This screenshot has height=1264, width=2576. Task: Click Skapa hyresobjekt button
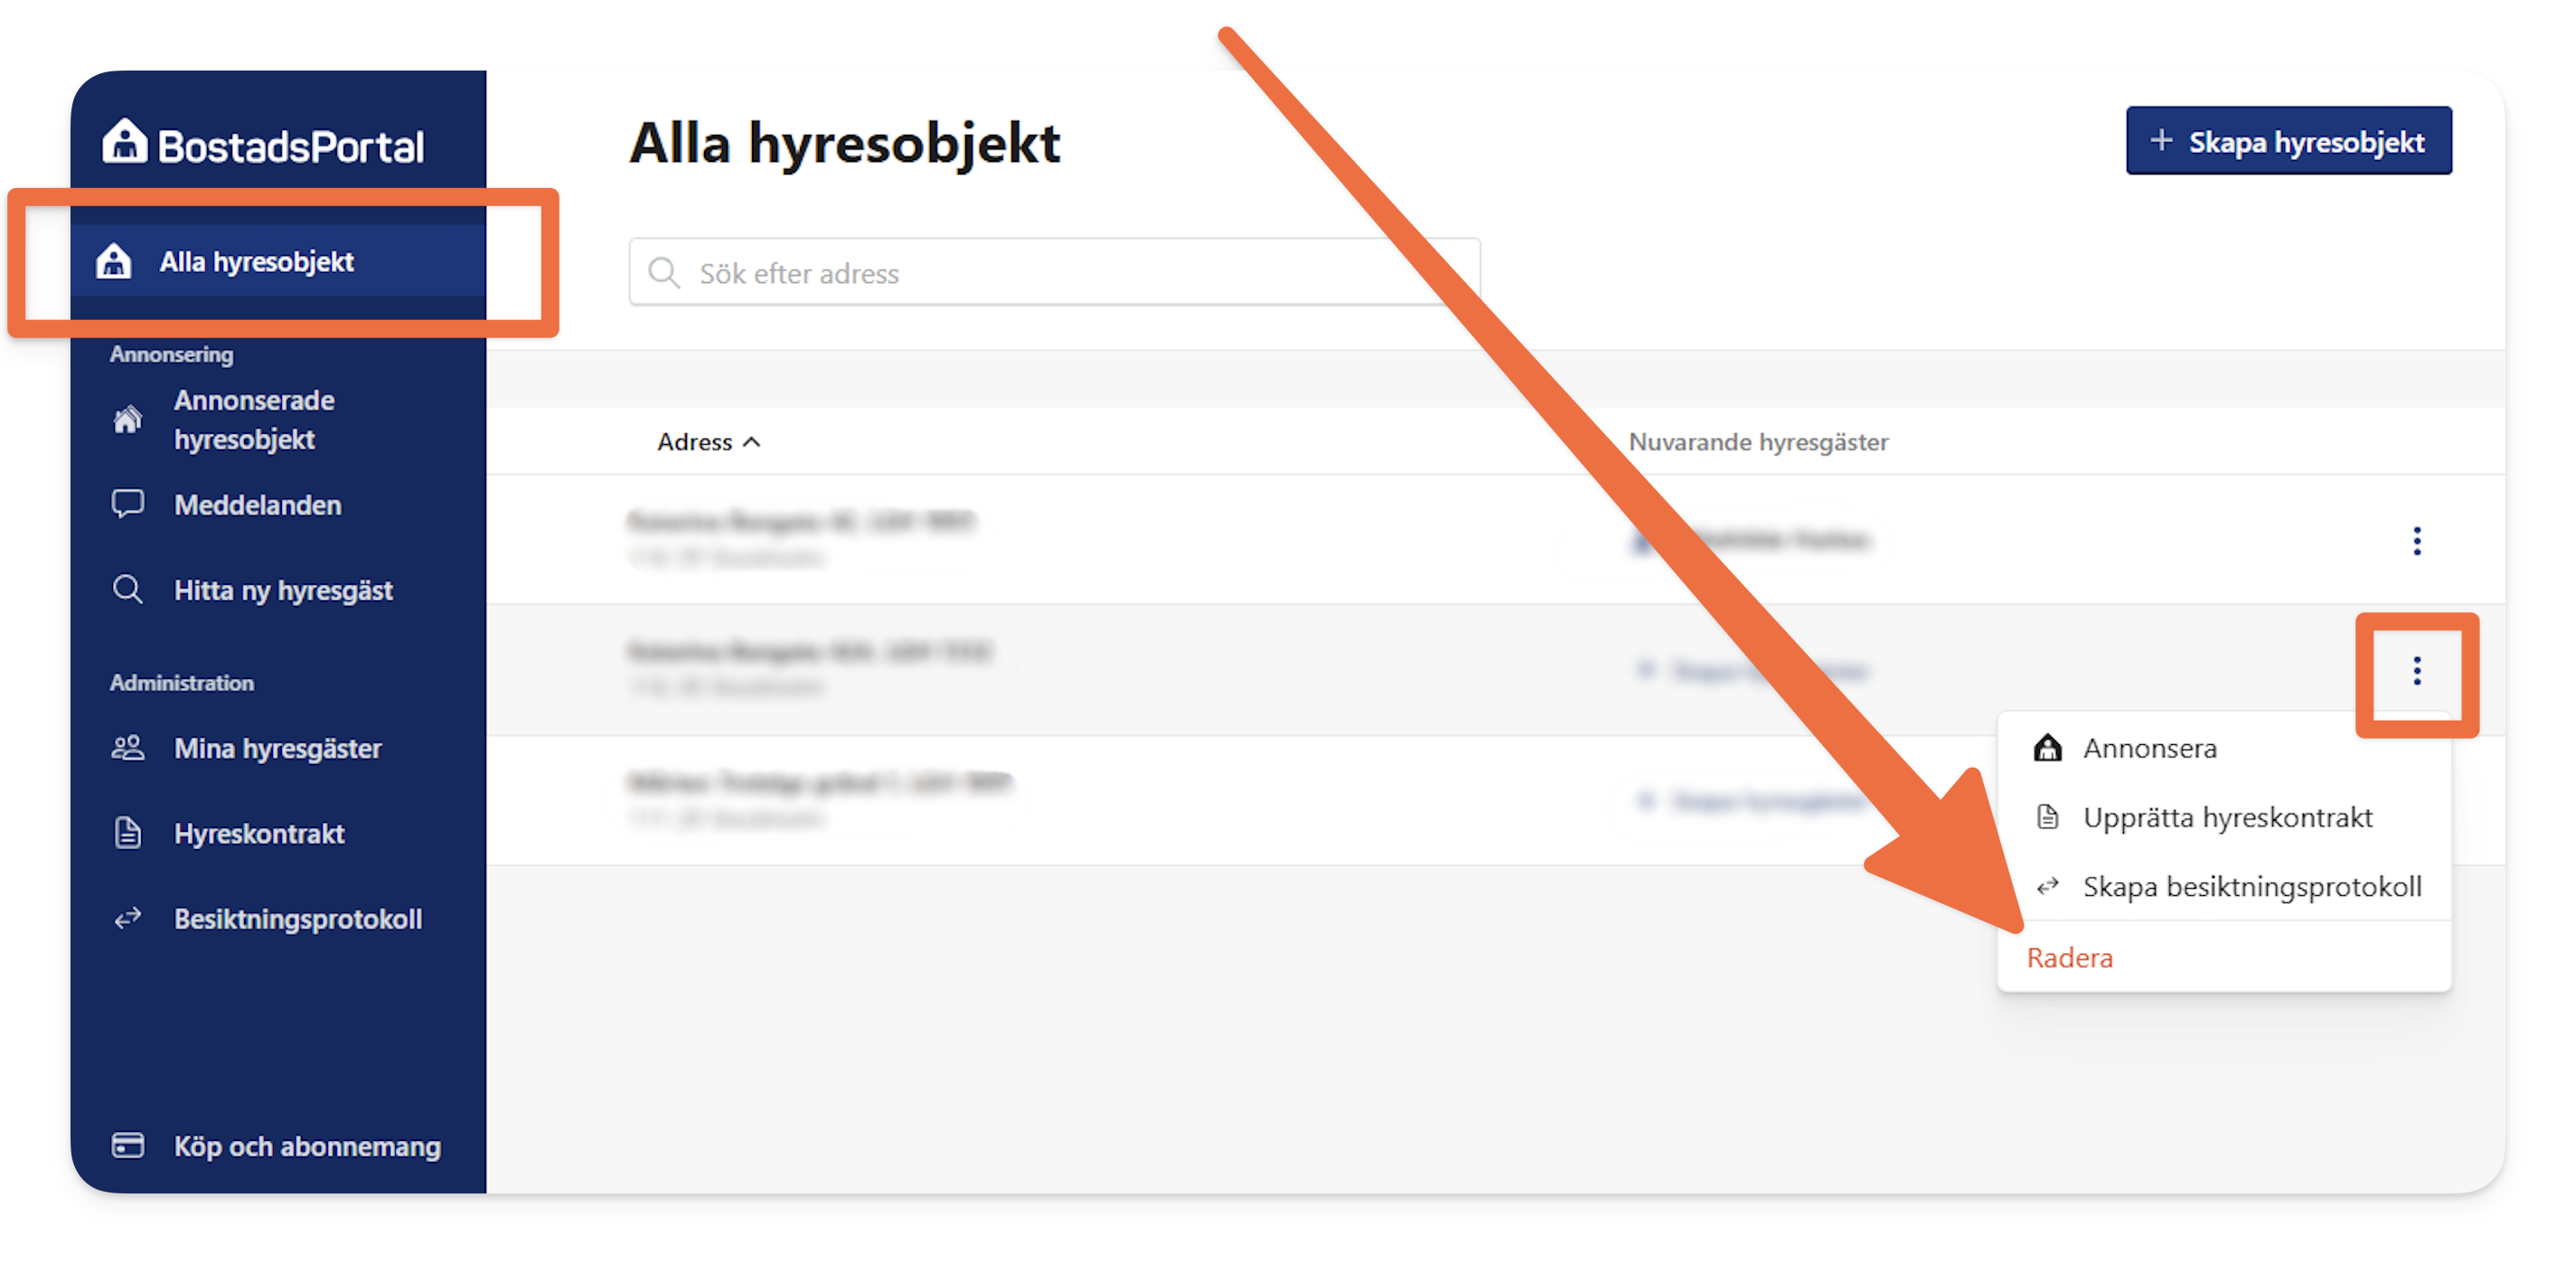(x=2288, y=141)
